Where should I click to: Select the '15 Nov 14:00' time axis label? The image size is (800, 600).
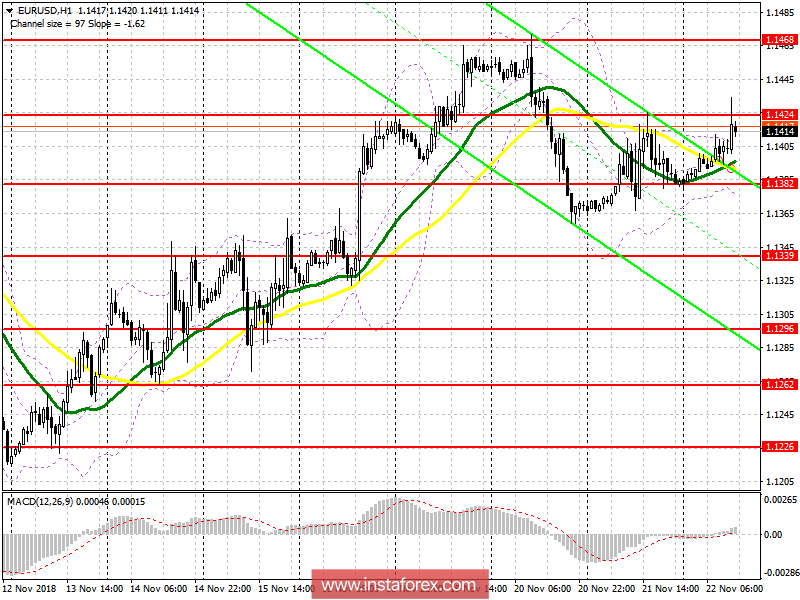click(x=286, y=589)
